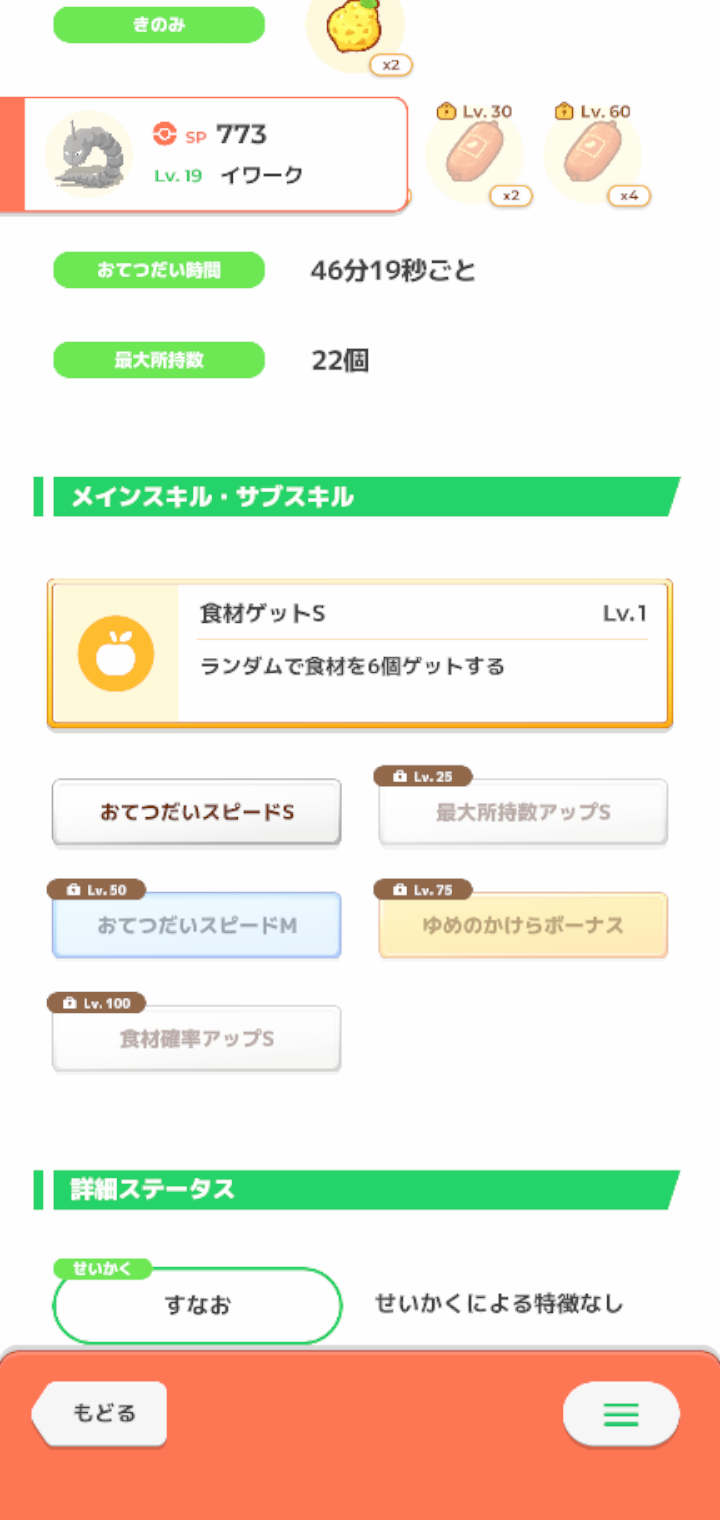
Task: Tap the おてつだい時間 label
Action: tap(159, 270)
